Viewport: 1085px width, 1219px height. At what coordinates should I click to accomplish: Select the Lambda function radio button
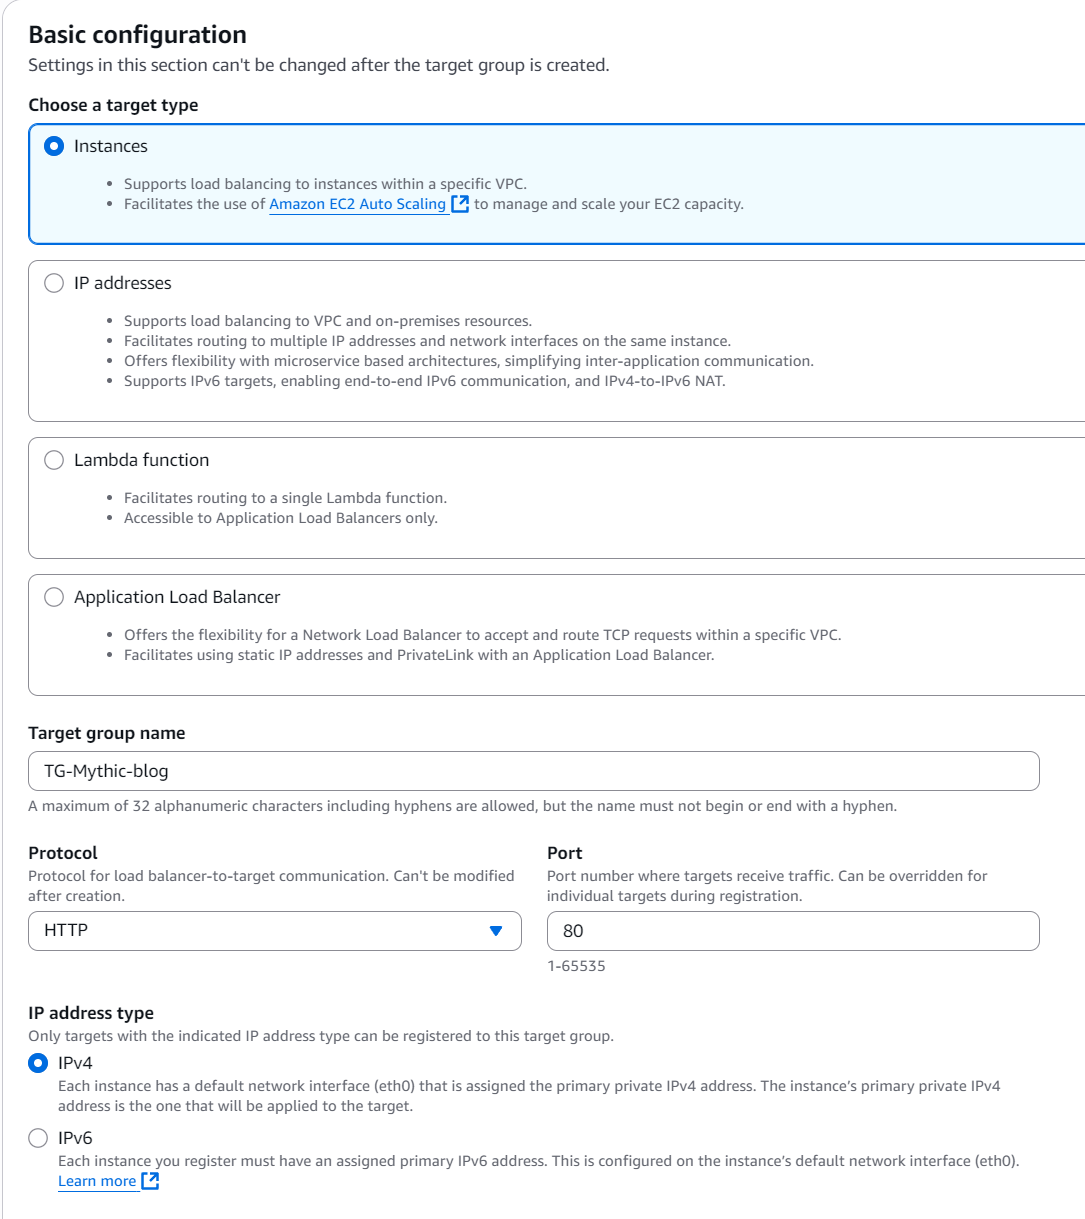(x=54, y=460)
